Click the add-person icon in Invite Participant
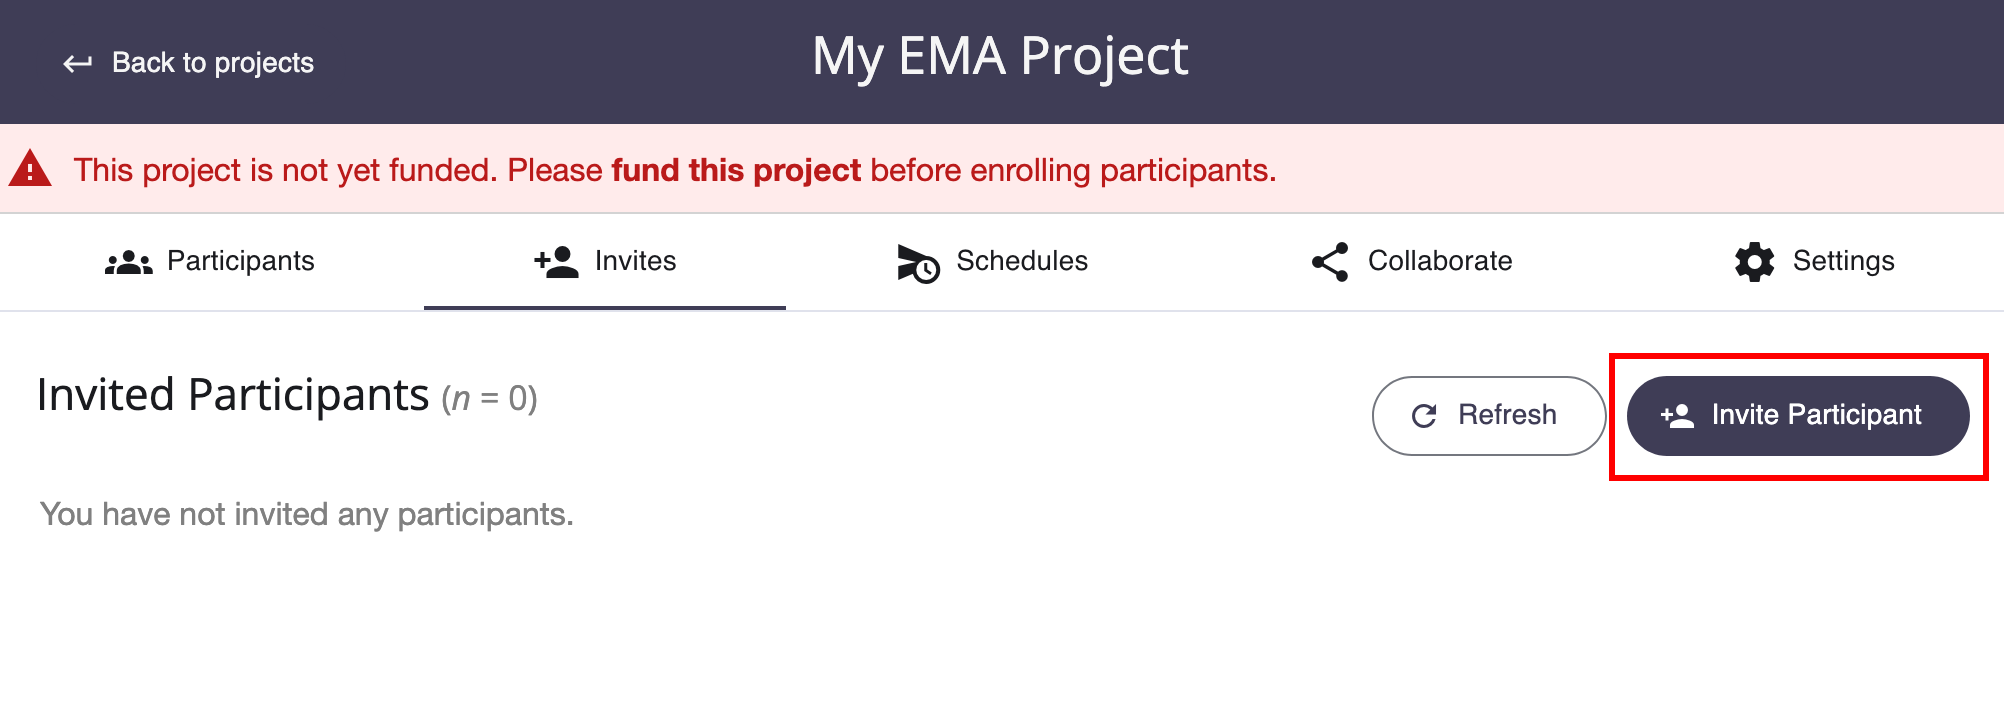Image resolution: width=2004 pixels, height=708 pixels. tap(1677, 416)
